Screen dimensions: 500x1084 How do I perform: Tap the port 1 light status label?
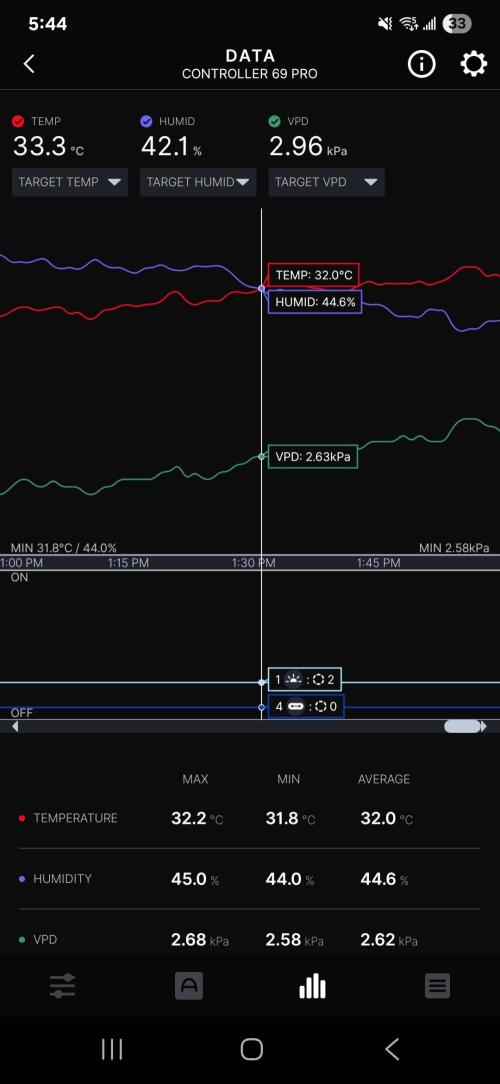coord(305,680)
